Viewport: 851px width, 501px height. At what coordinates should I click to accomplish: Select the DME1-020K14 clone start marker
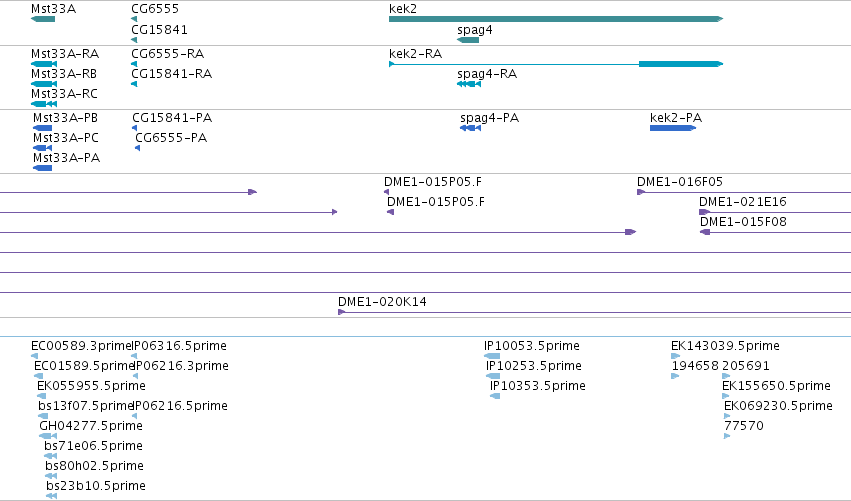pos(342,312)
